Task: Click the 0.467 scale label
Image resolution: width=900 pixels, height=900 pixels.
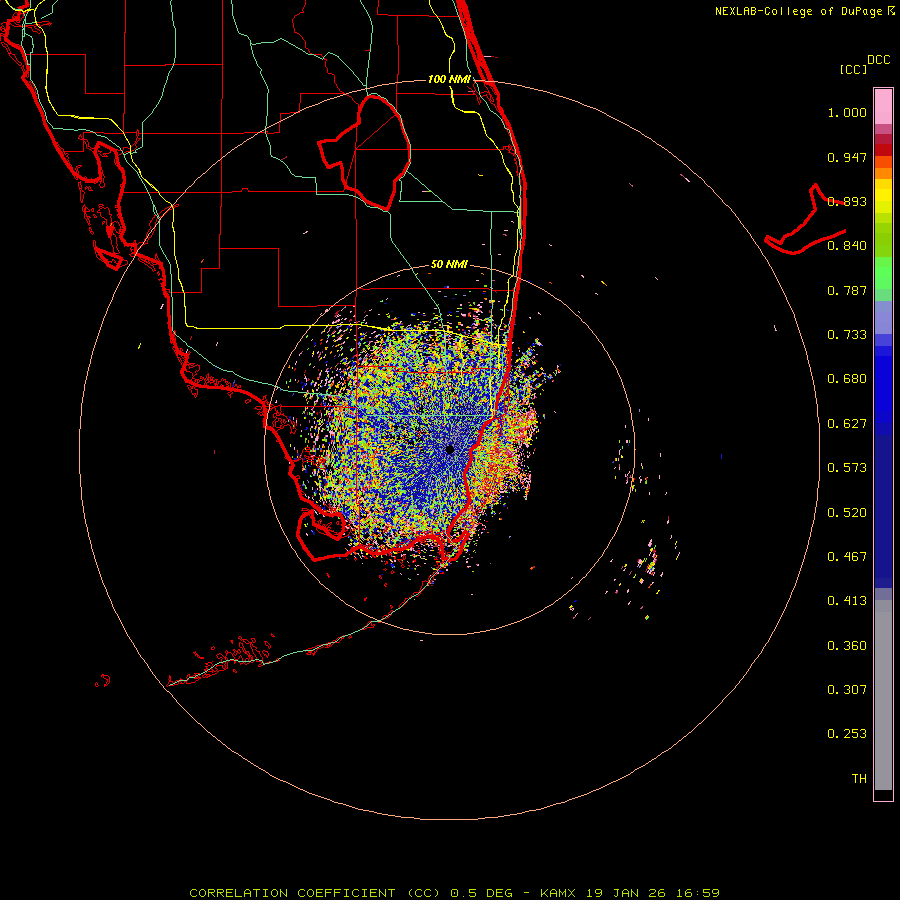Action: point(847,557)
